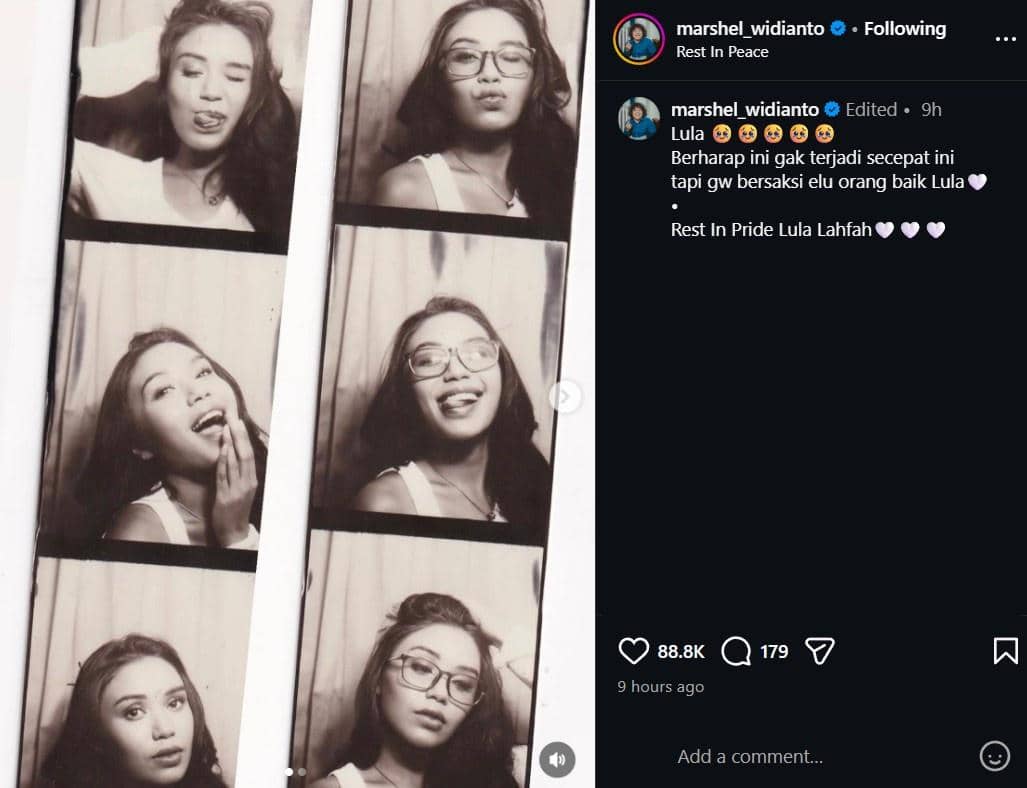Click the verified badge next to the caption username

click(831, 109)
